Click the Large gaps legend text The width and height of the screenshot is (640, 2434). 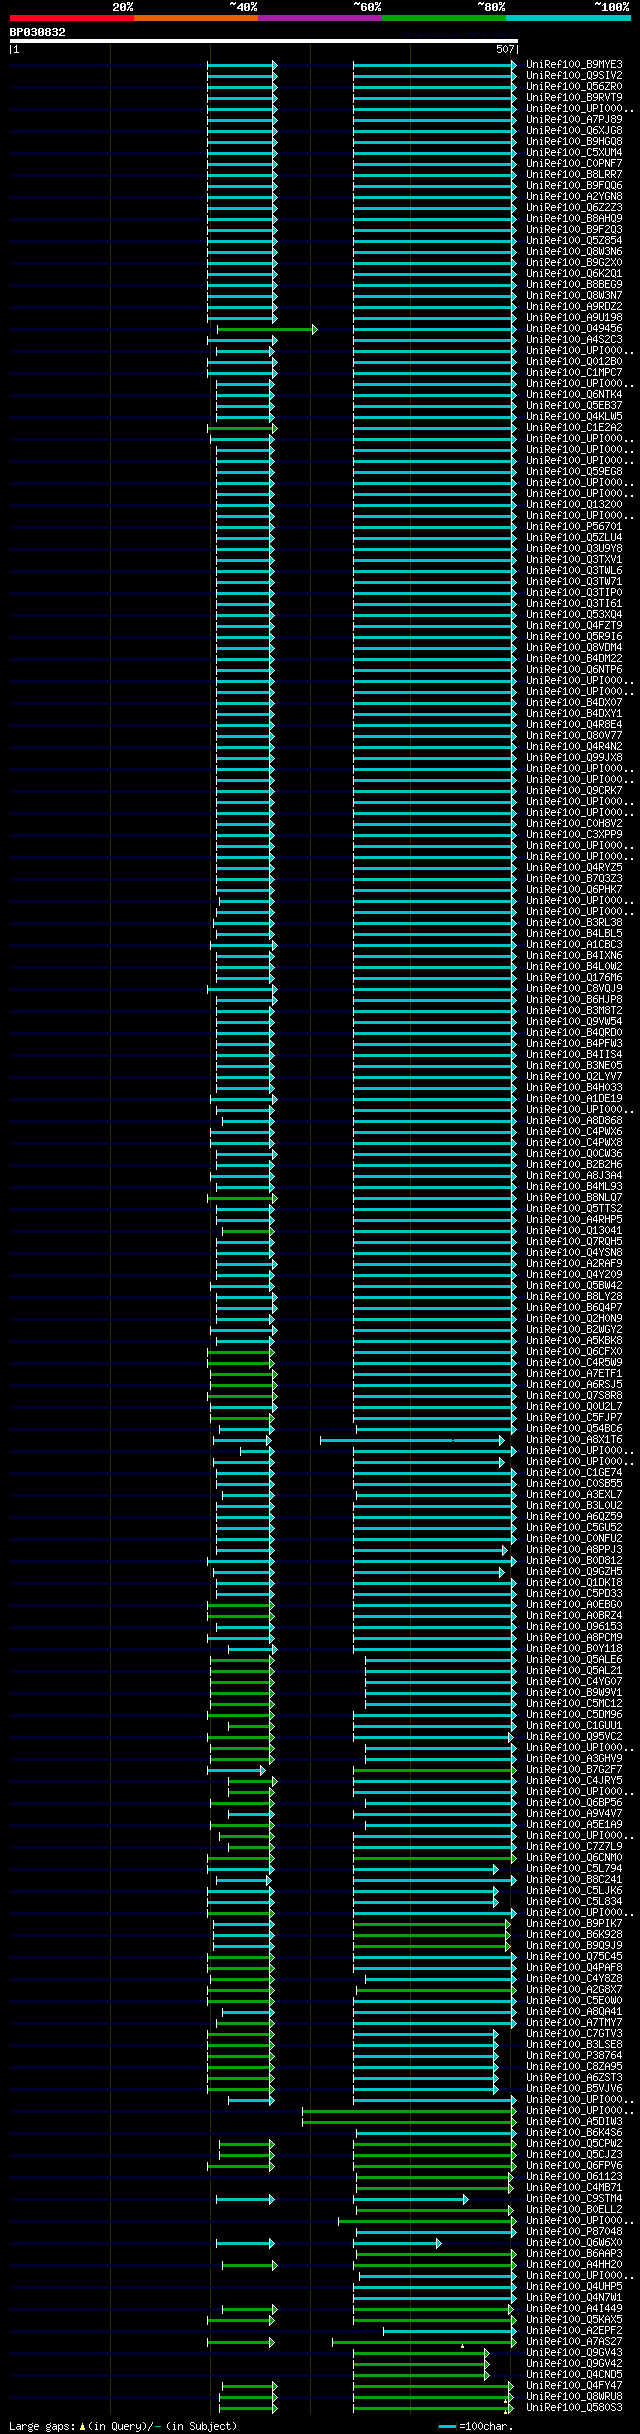[x=123, y=2426]
